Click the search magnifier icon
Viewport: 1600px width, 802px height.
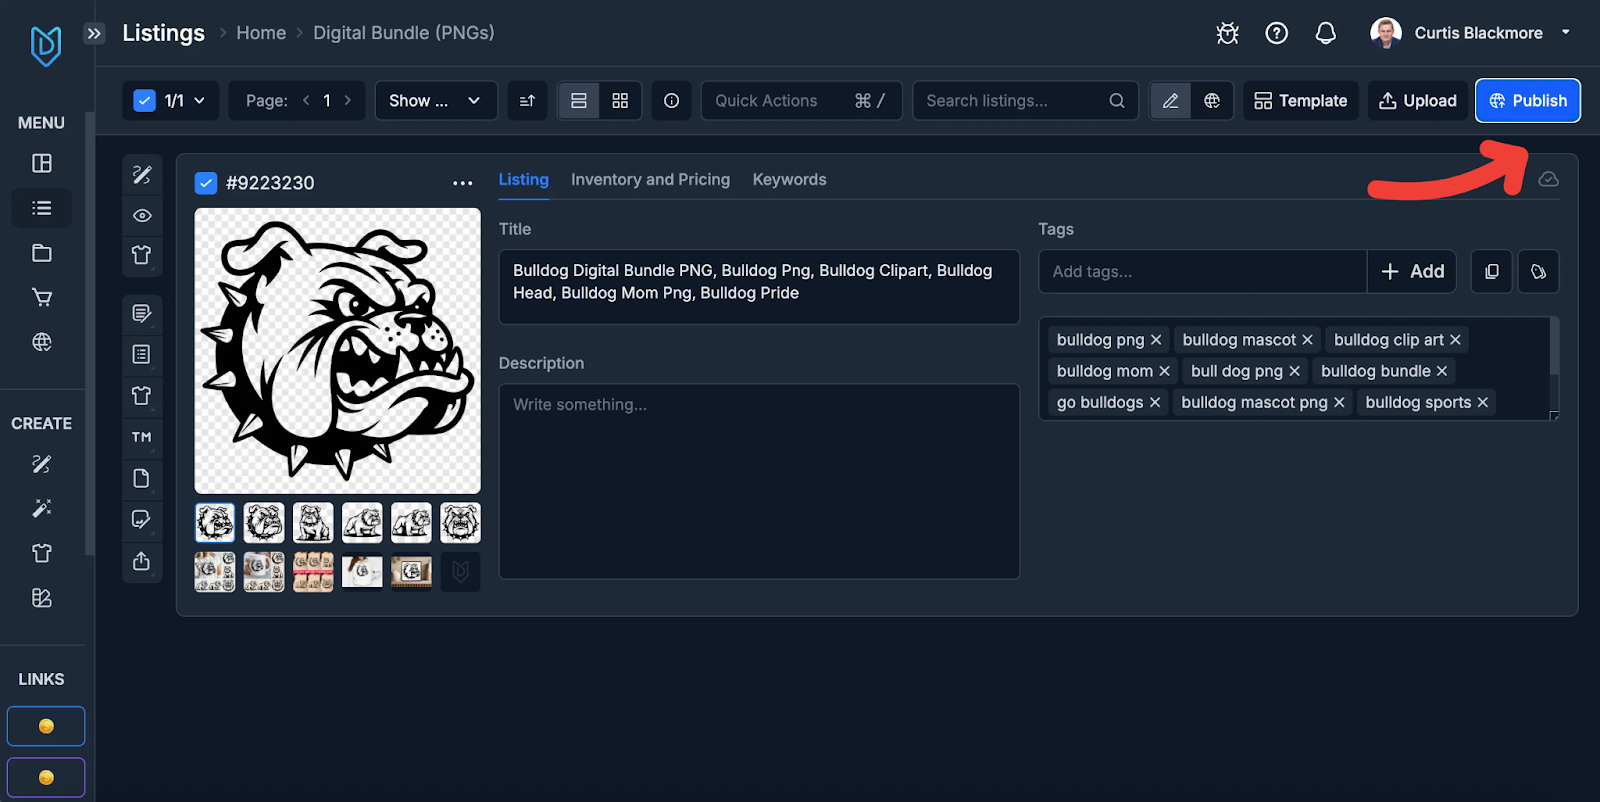(x=1117, y=100)
